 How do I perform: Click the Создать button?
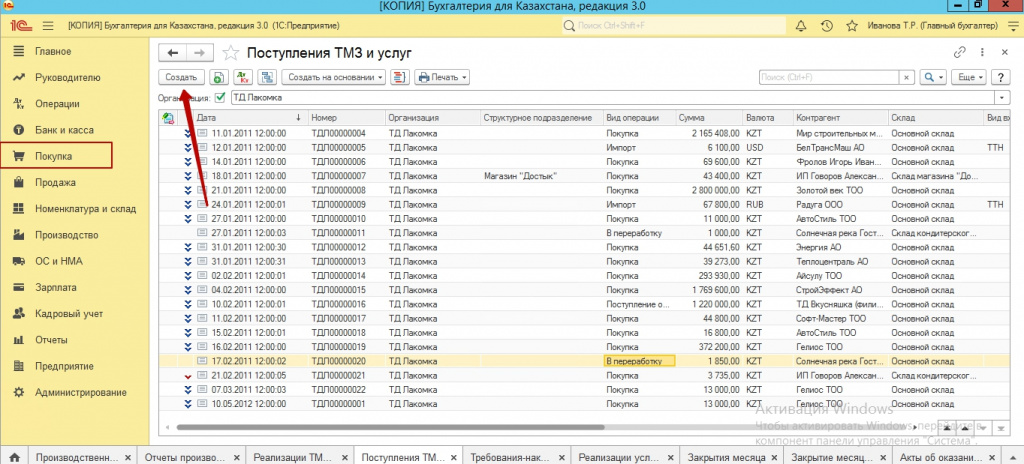[182, 77]
